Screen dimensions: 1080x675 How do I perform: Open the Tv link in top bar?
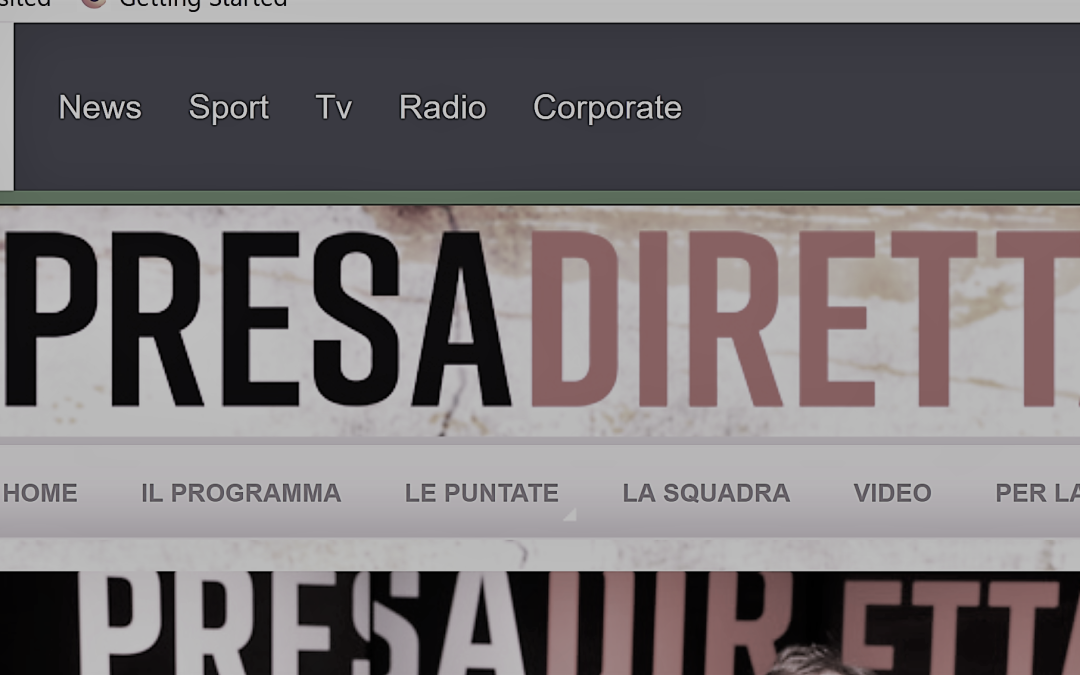click(x=333, y=107)
